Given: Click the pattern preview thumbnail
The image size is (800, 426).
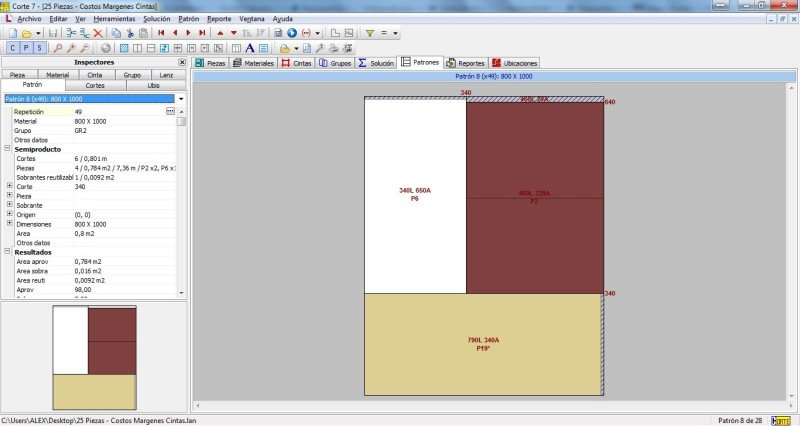Looking at the screenshot, I should coord(93,357).
